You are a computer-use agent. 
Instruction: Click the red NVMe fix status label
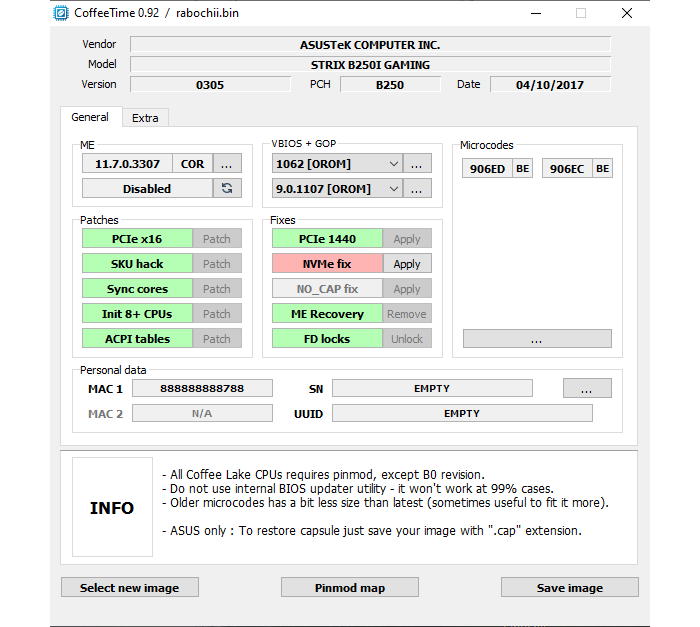(x=327, y=263)
